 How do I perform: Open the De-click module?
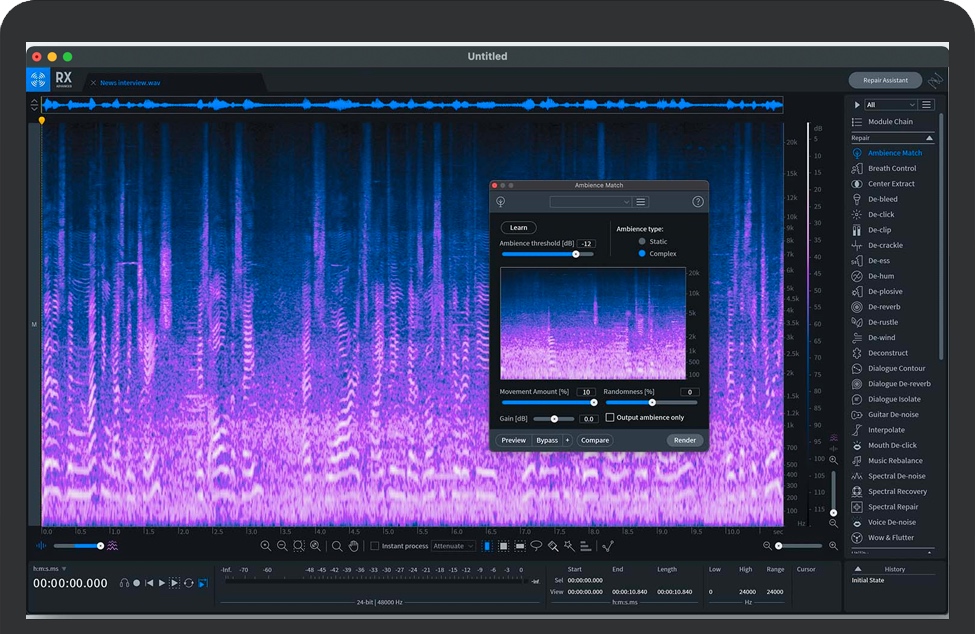point(881,214)
